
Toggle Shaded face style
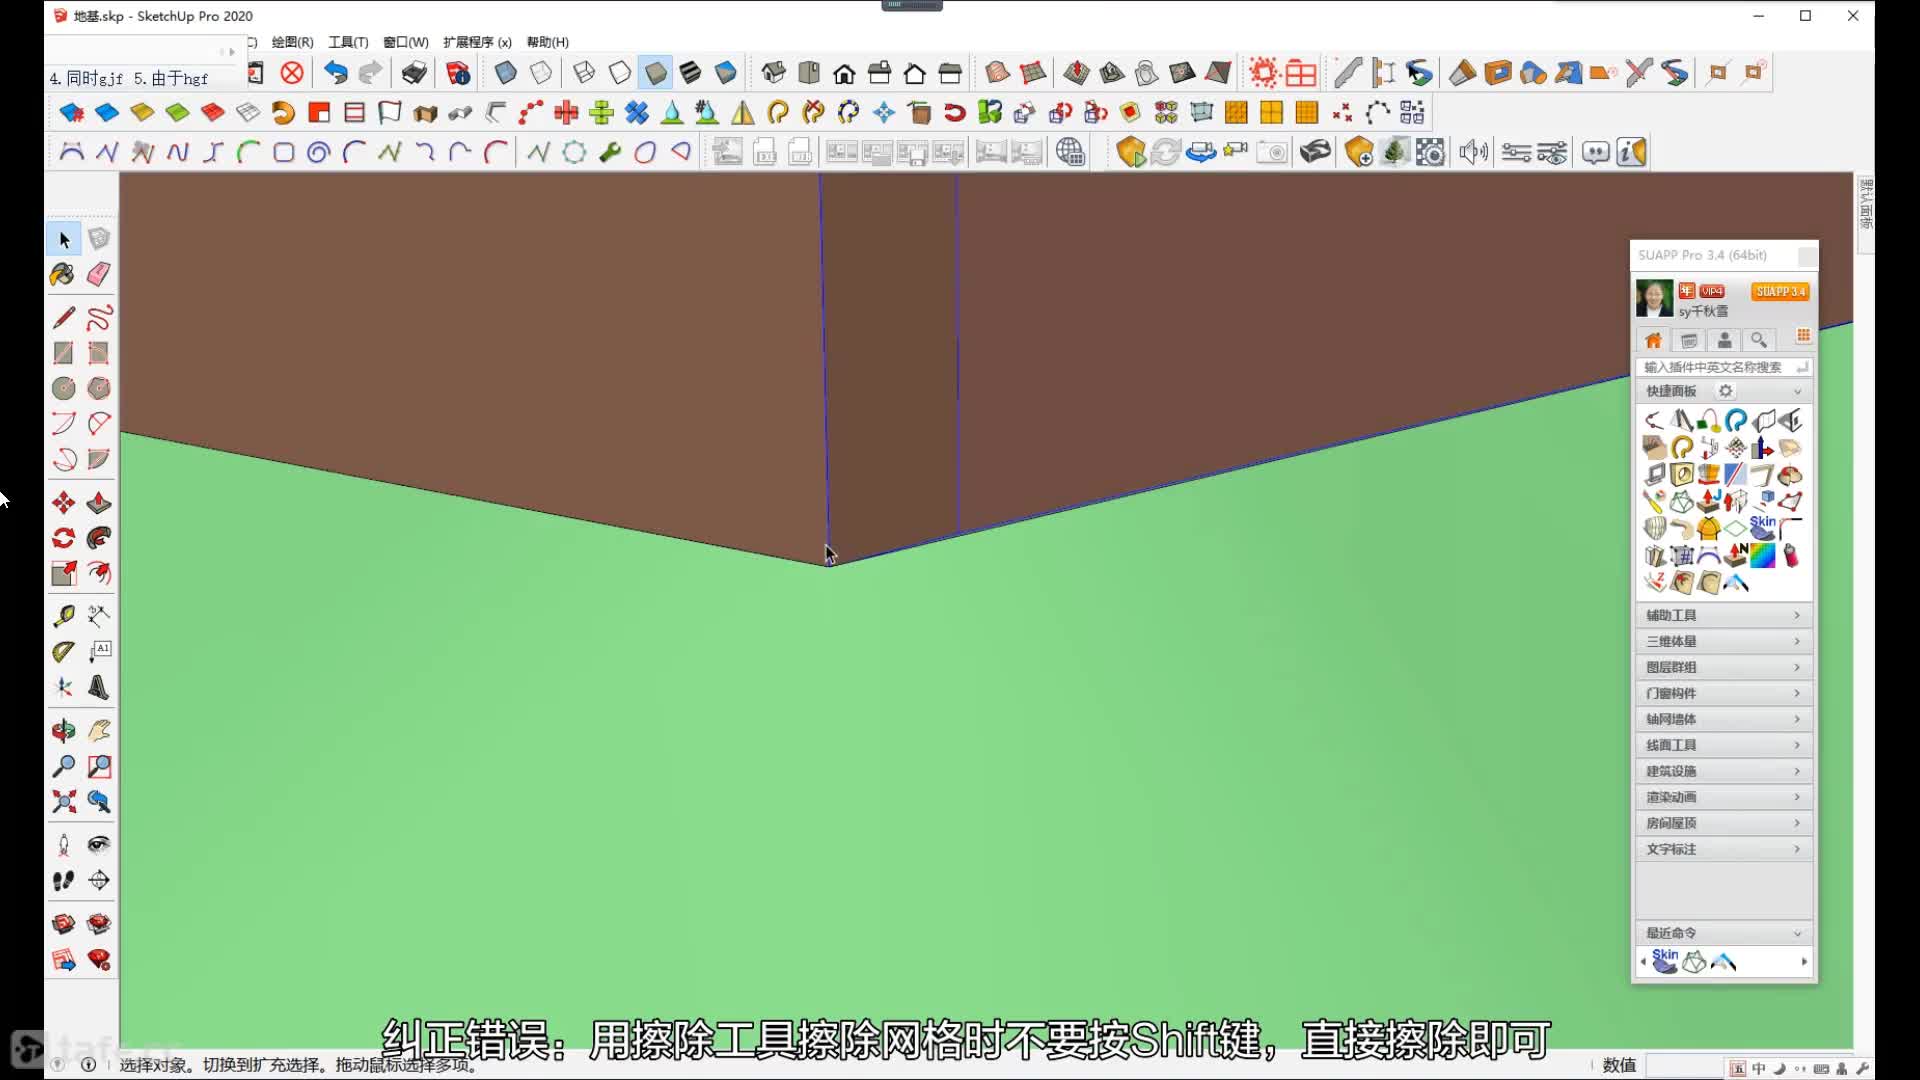[x=656, y=73]
